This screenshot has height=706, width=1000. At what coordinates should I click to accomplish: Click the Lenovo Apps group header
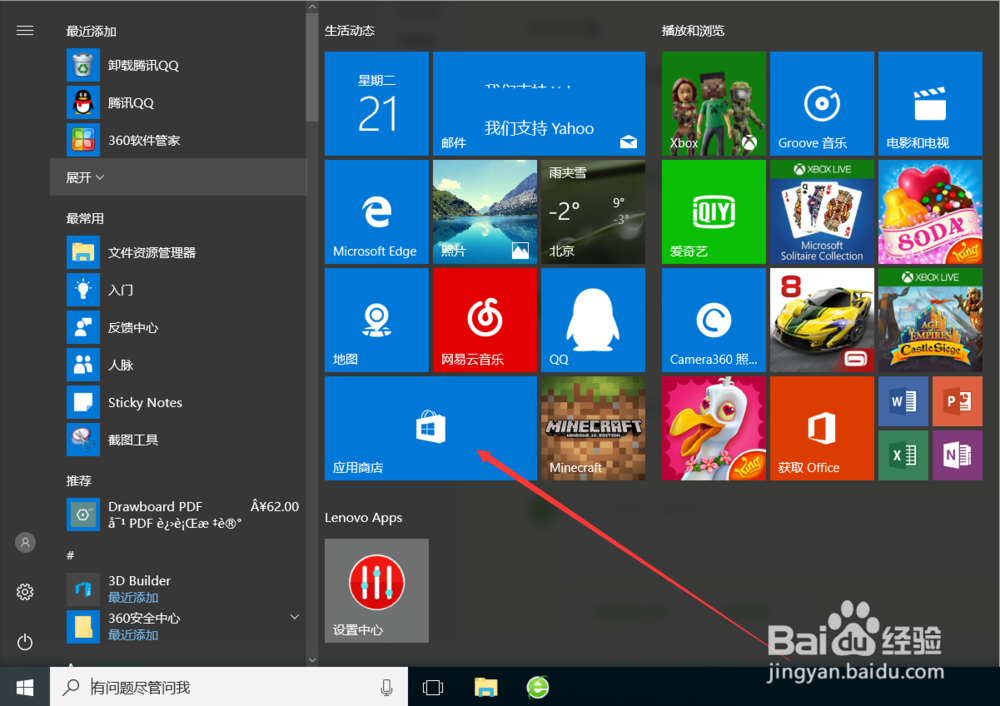tap(364, 518)
